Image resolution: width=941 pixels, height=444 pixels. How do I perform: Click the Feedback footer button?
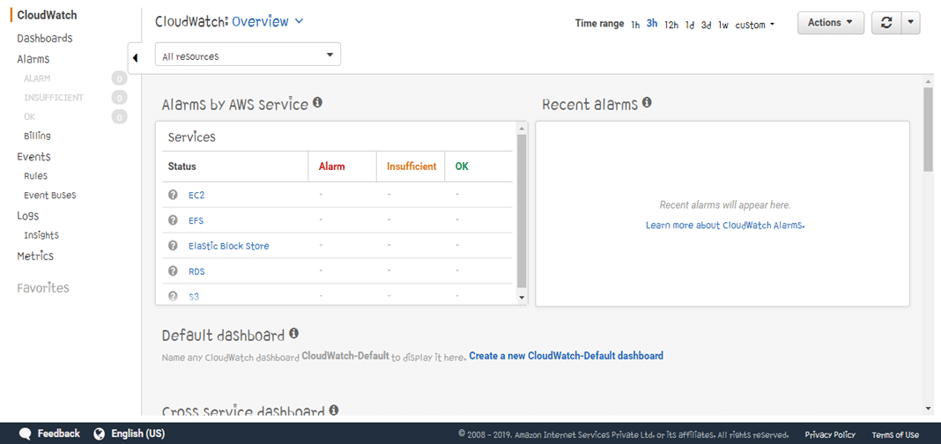pyautogui.click(x=49, y=433)
